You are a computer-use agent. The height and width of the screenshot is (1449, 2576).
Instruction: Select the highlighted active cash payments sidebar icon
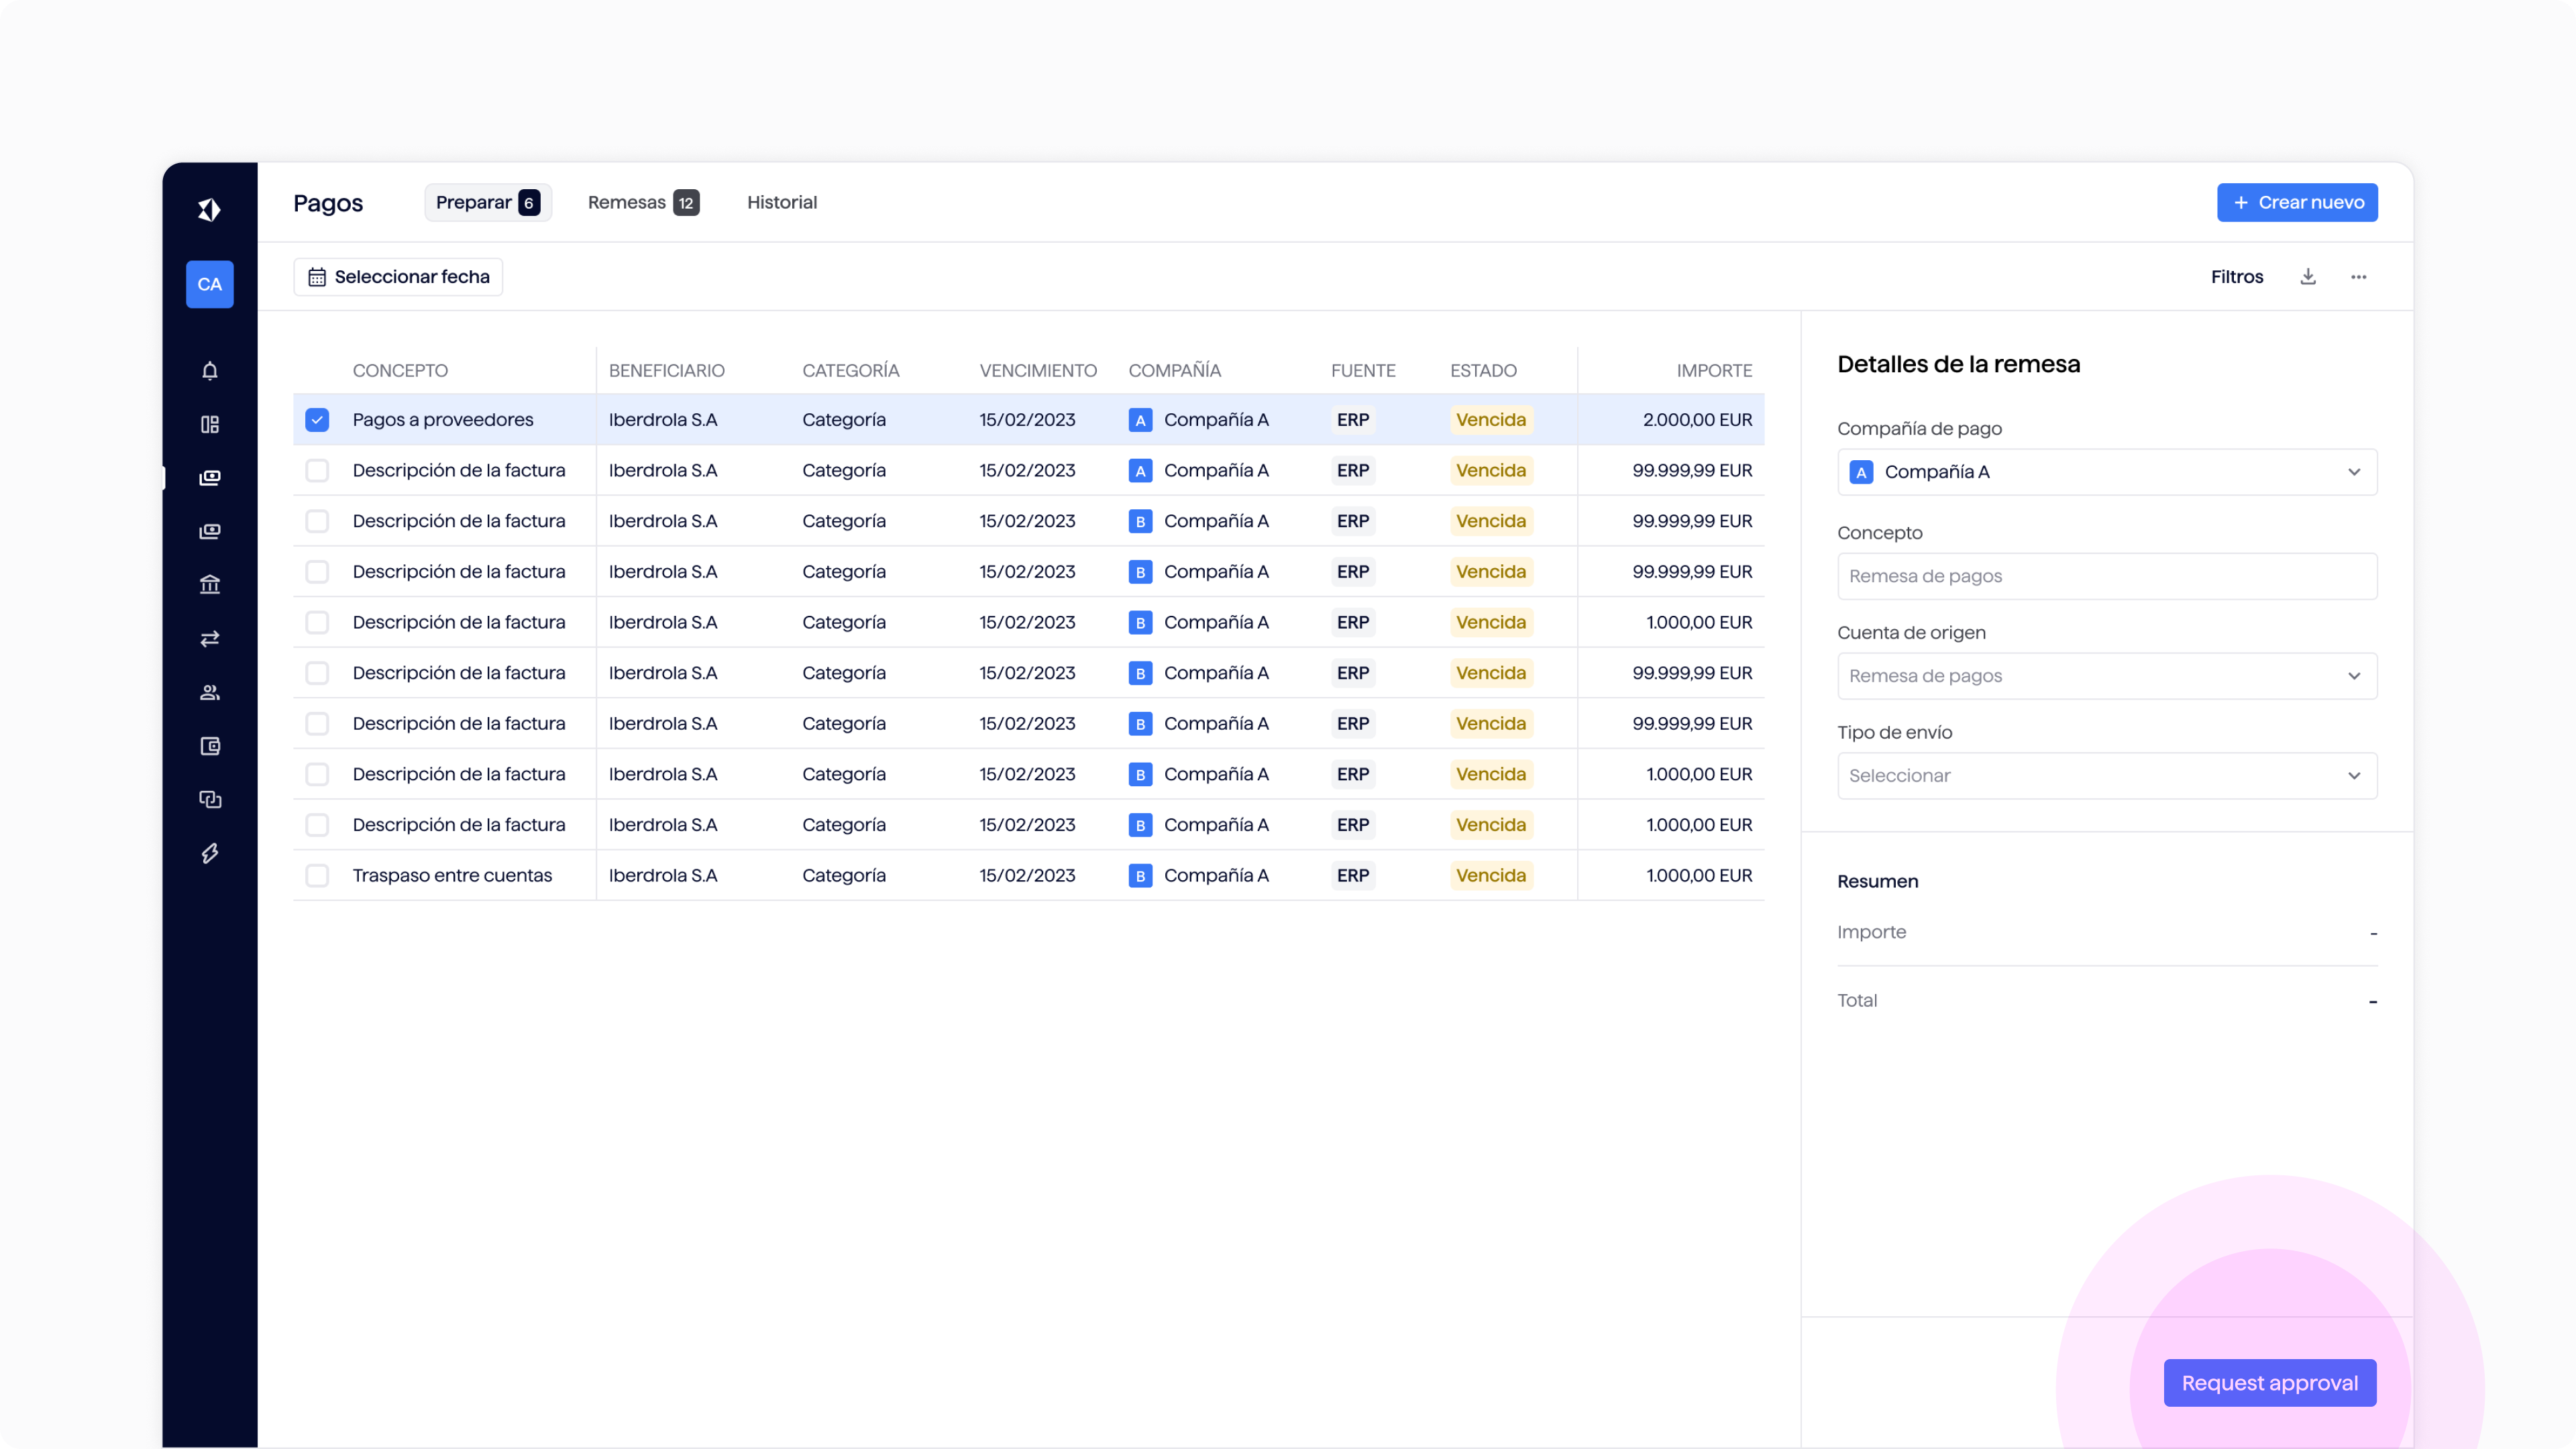pyautogui.click(x=209, y=478)
